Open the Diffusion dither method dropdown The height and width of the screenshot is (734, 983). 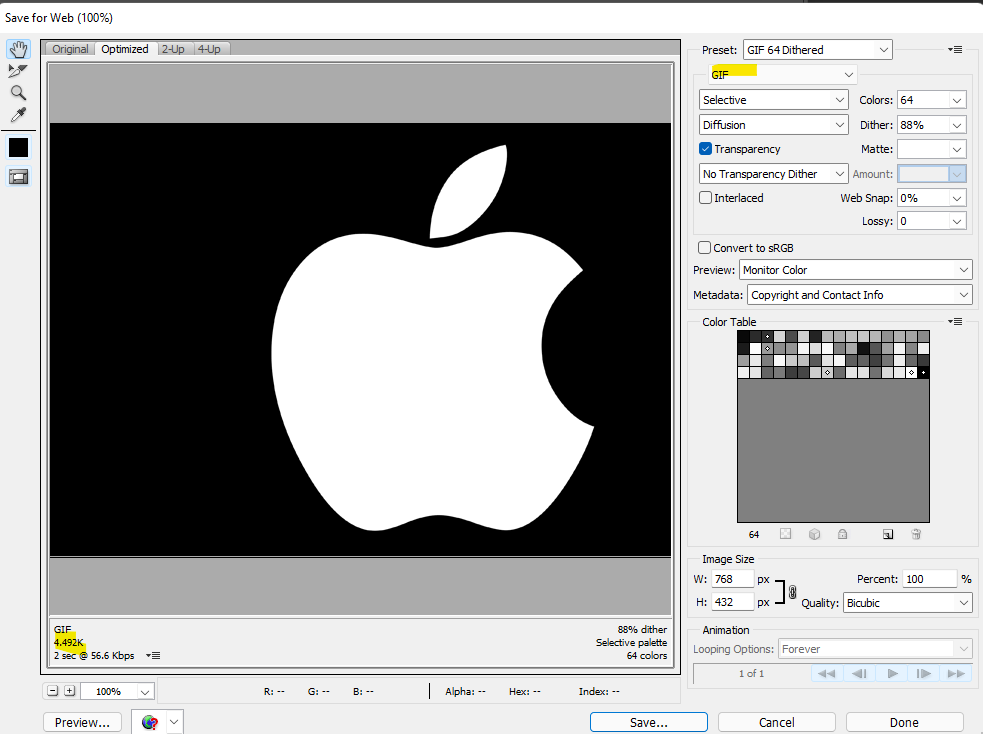tap(774, 125)
